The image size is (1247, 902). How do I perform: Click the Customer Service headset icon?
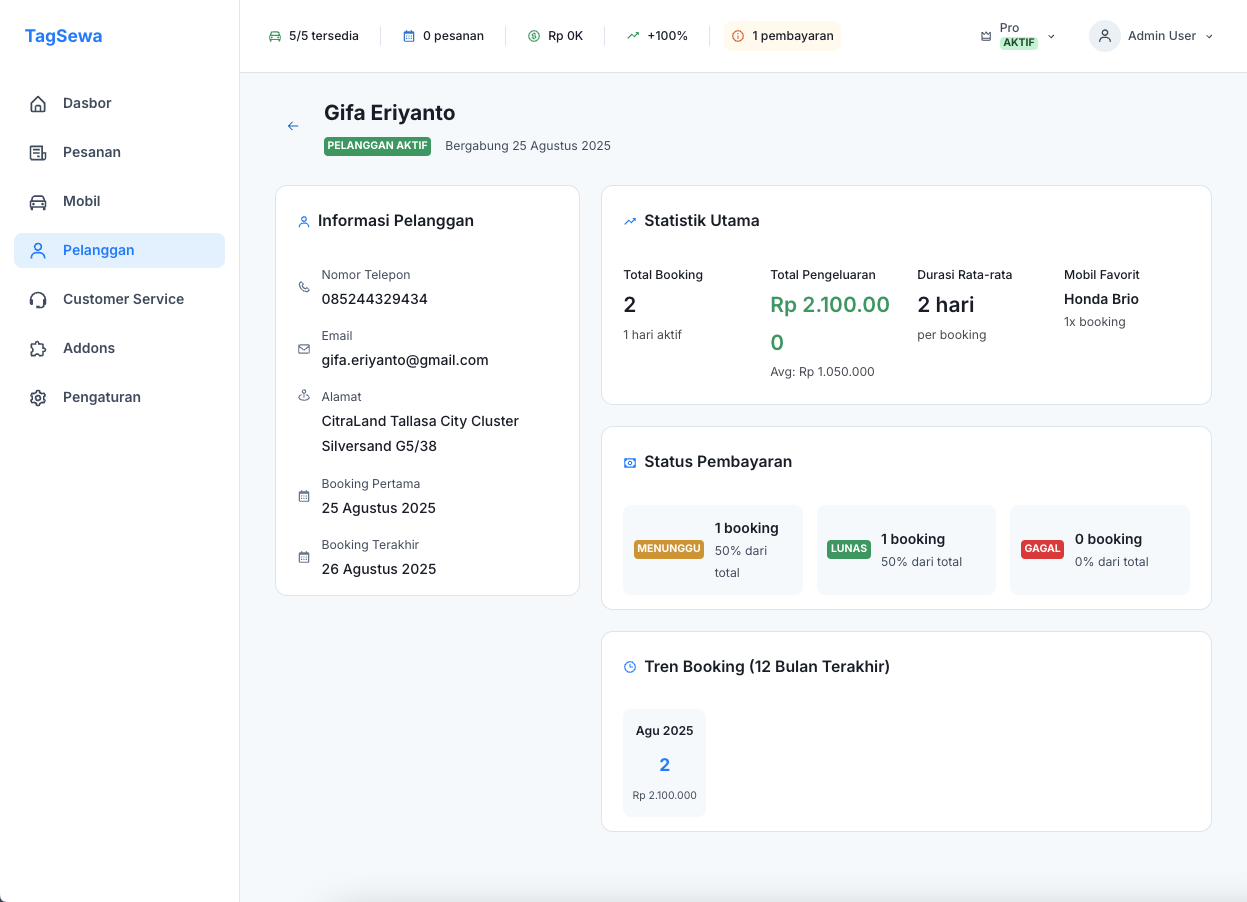38,300
